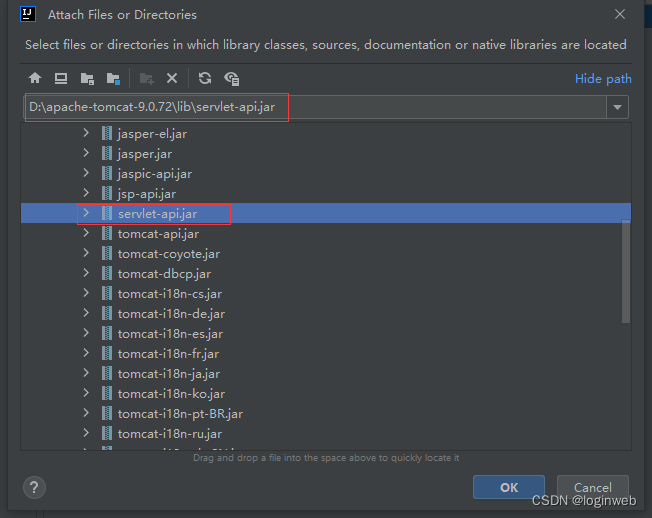The image size is (652, 518).
Task: Click the jar icon for tomcat-dbcp.jar
Action: (x=107, y=273)
